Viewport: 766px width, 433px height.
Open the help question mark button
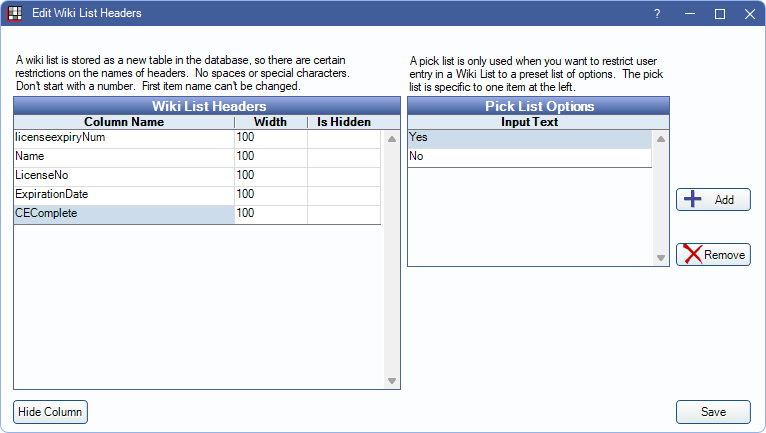point(657,14)
